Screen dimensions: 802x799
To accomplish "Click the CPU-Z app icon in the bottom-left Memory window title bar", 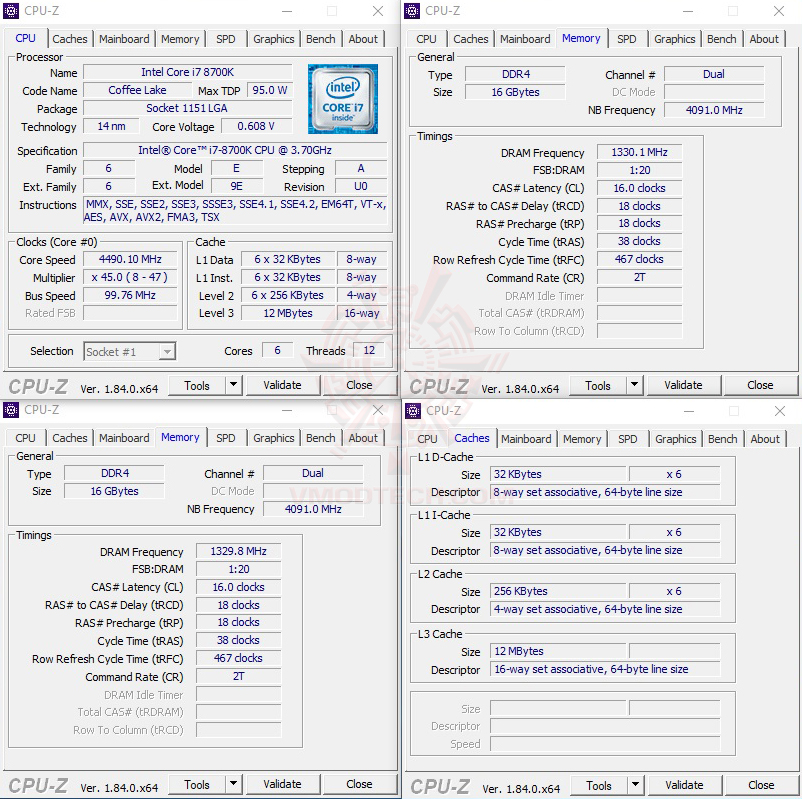I will coord(11,410).
